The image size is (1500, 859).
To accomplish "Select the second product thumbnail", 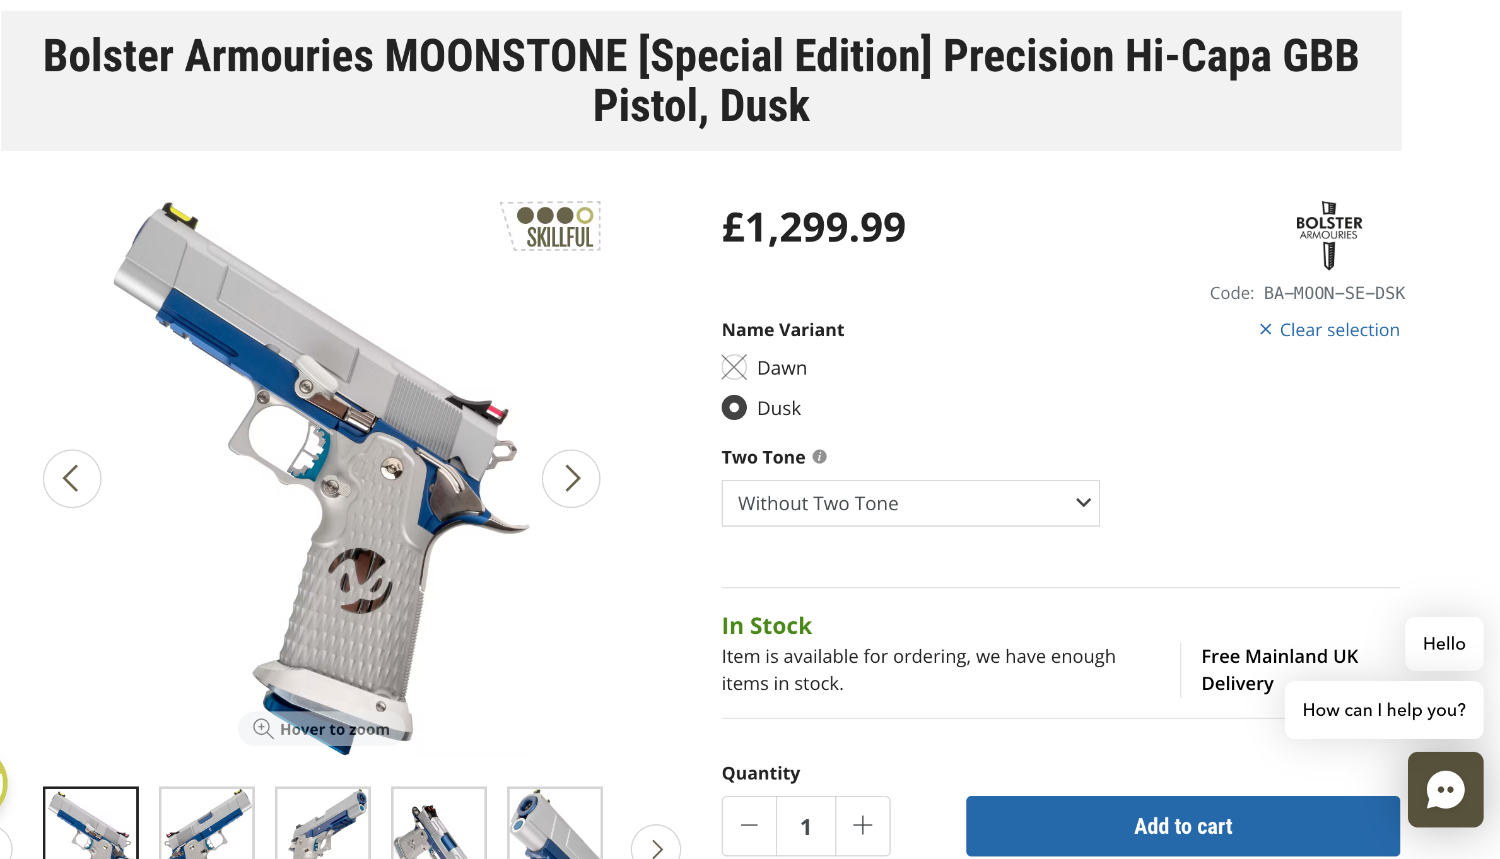I will pos(207,824).
